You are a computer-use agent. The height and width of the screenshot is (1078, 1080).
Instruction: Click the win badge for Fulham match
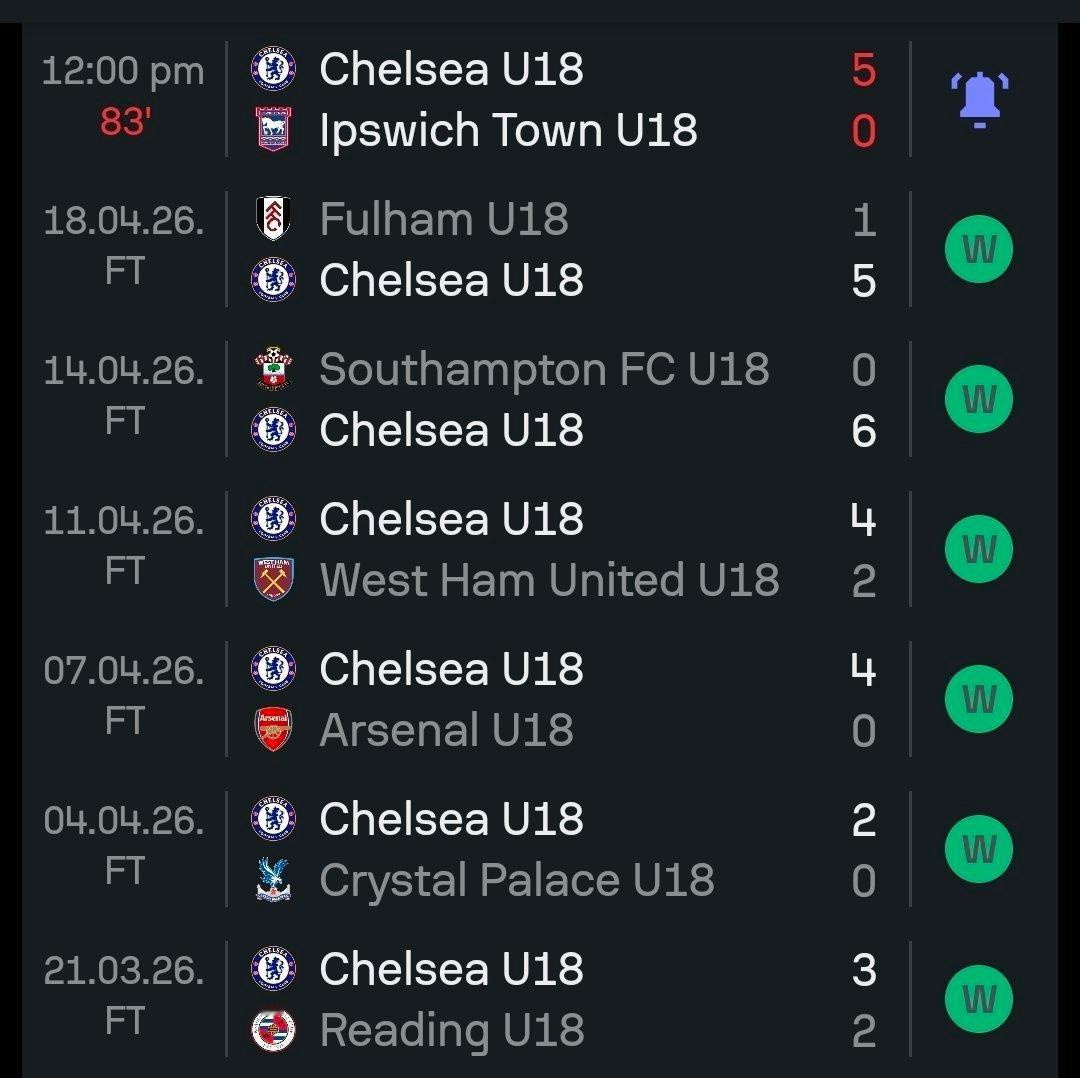pos(978,249)
